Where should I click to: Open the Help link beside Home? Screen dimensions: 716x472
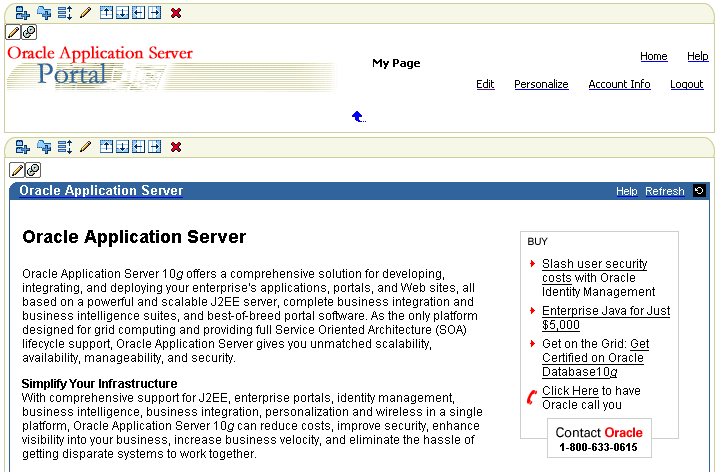click(x=698, y=56)
